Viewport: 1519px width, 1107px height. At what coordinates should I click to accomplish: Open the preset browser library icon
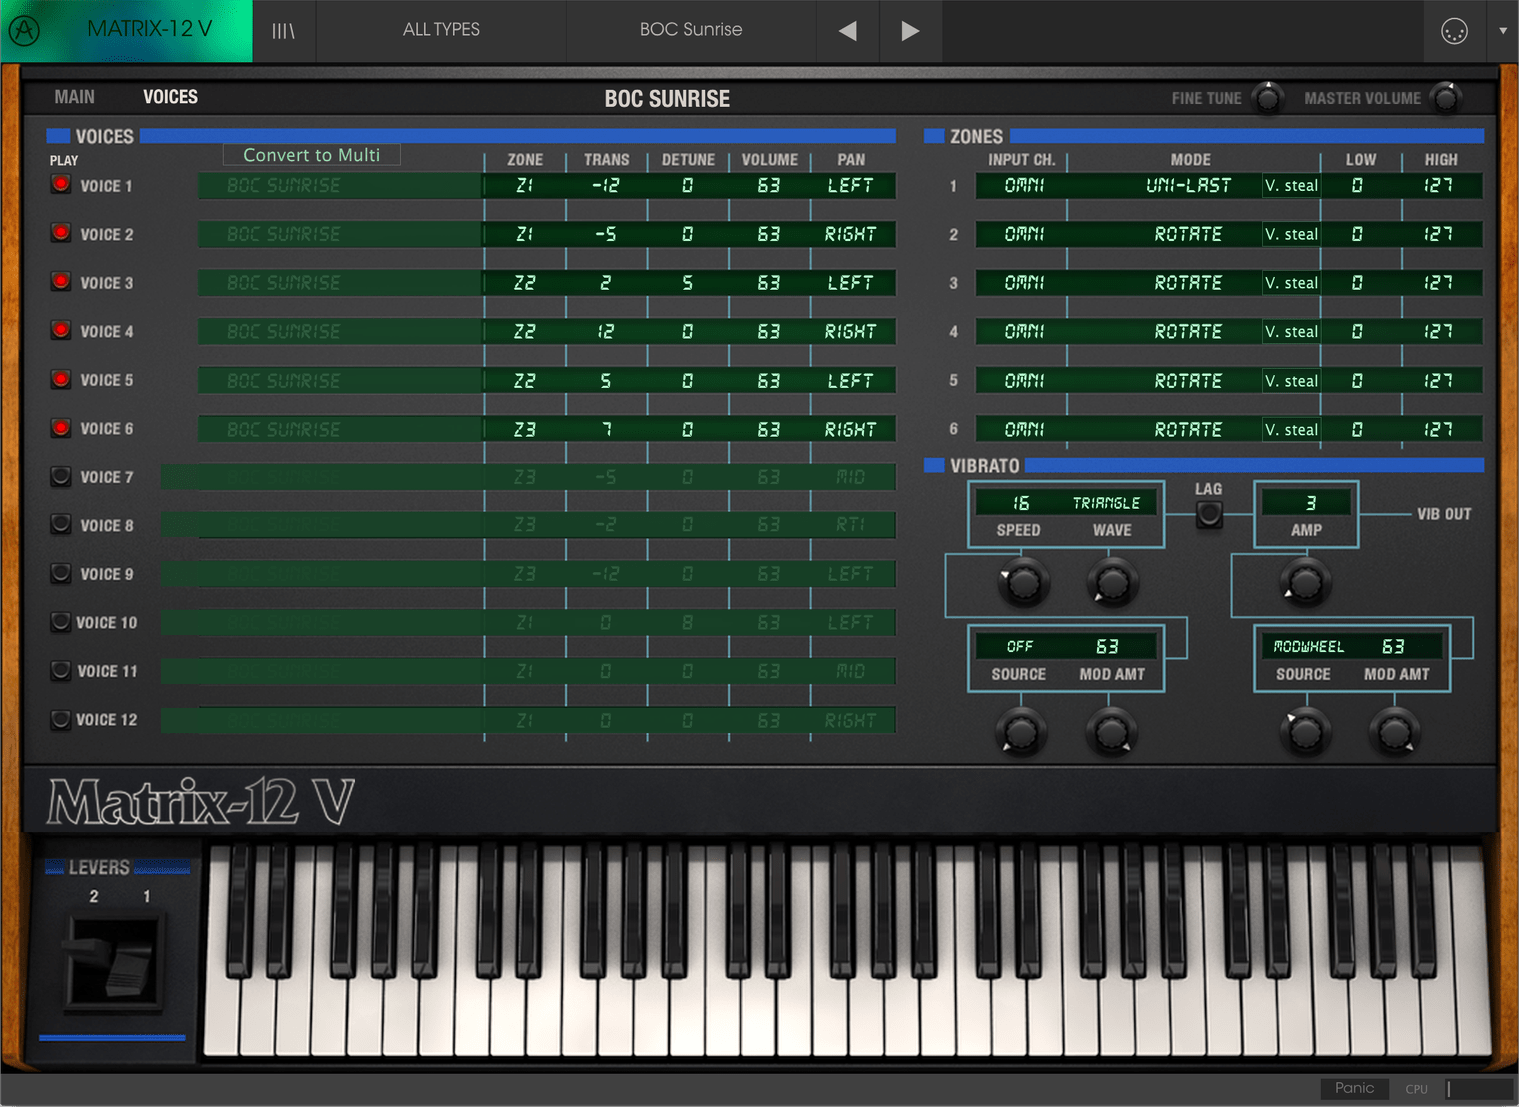point(284,30)
